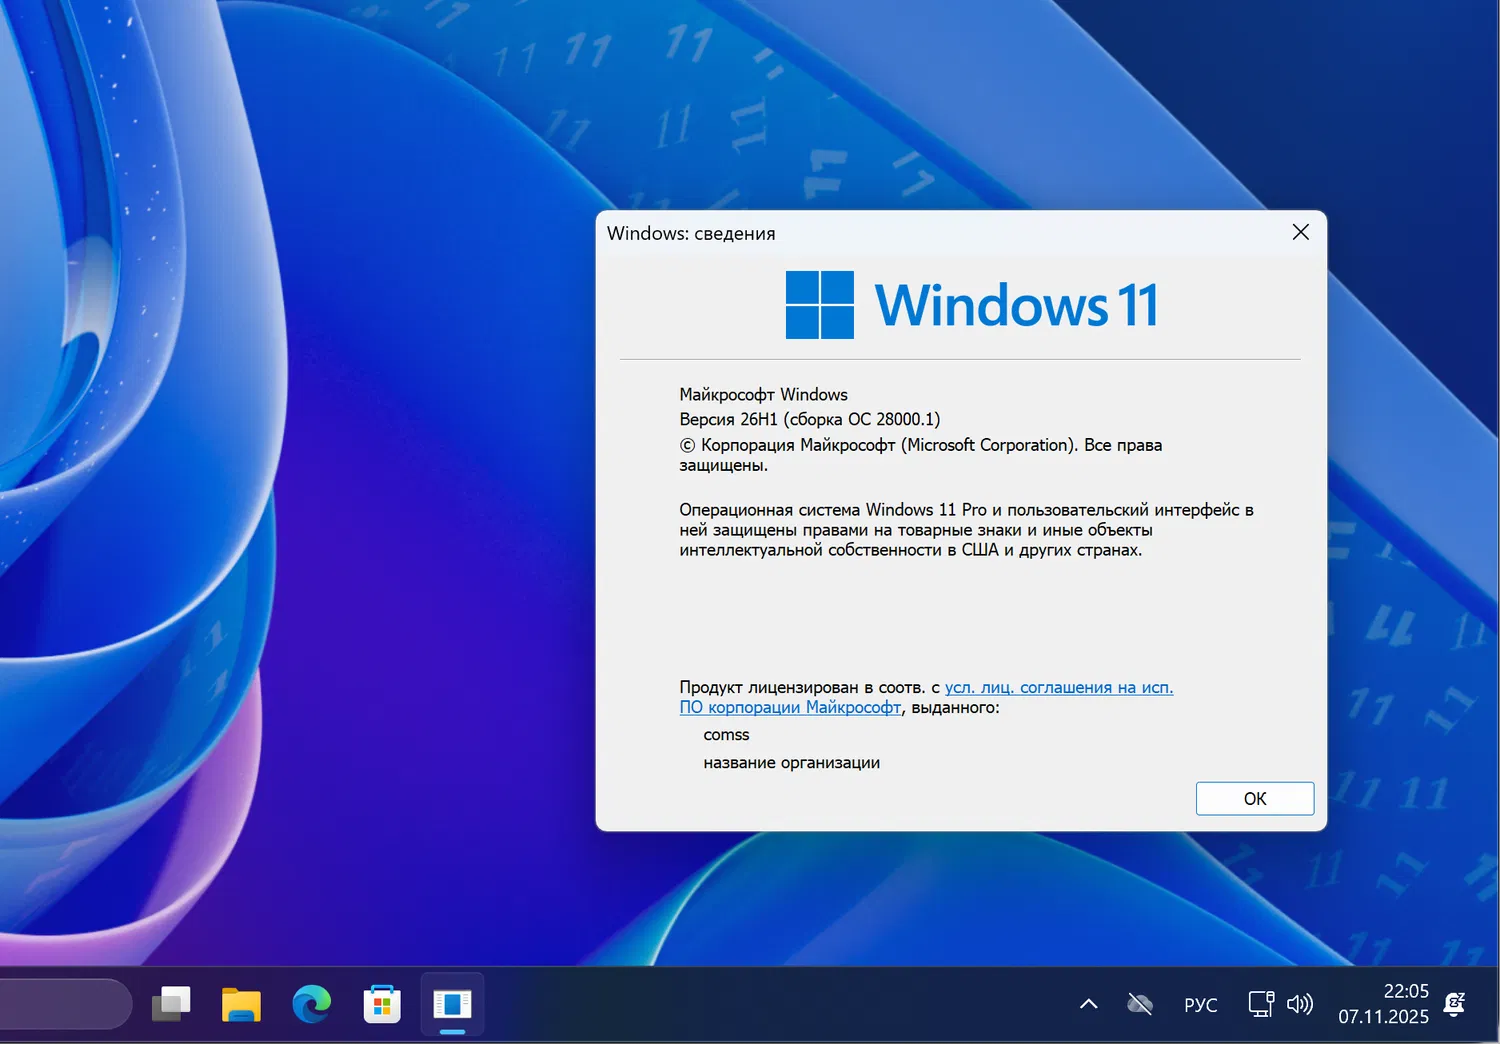Click the version line 'Версия 26H1'

coord(810,419)
